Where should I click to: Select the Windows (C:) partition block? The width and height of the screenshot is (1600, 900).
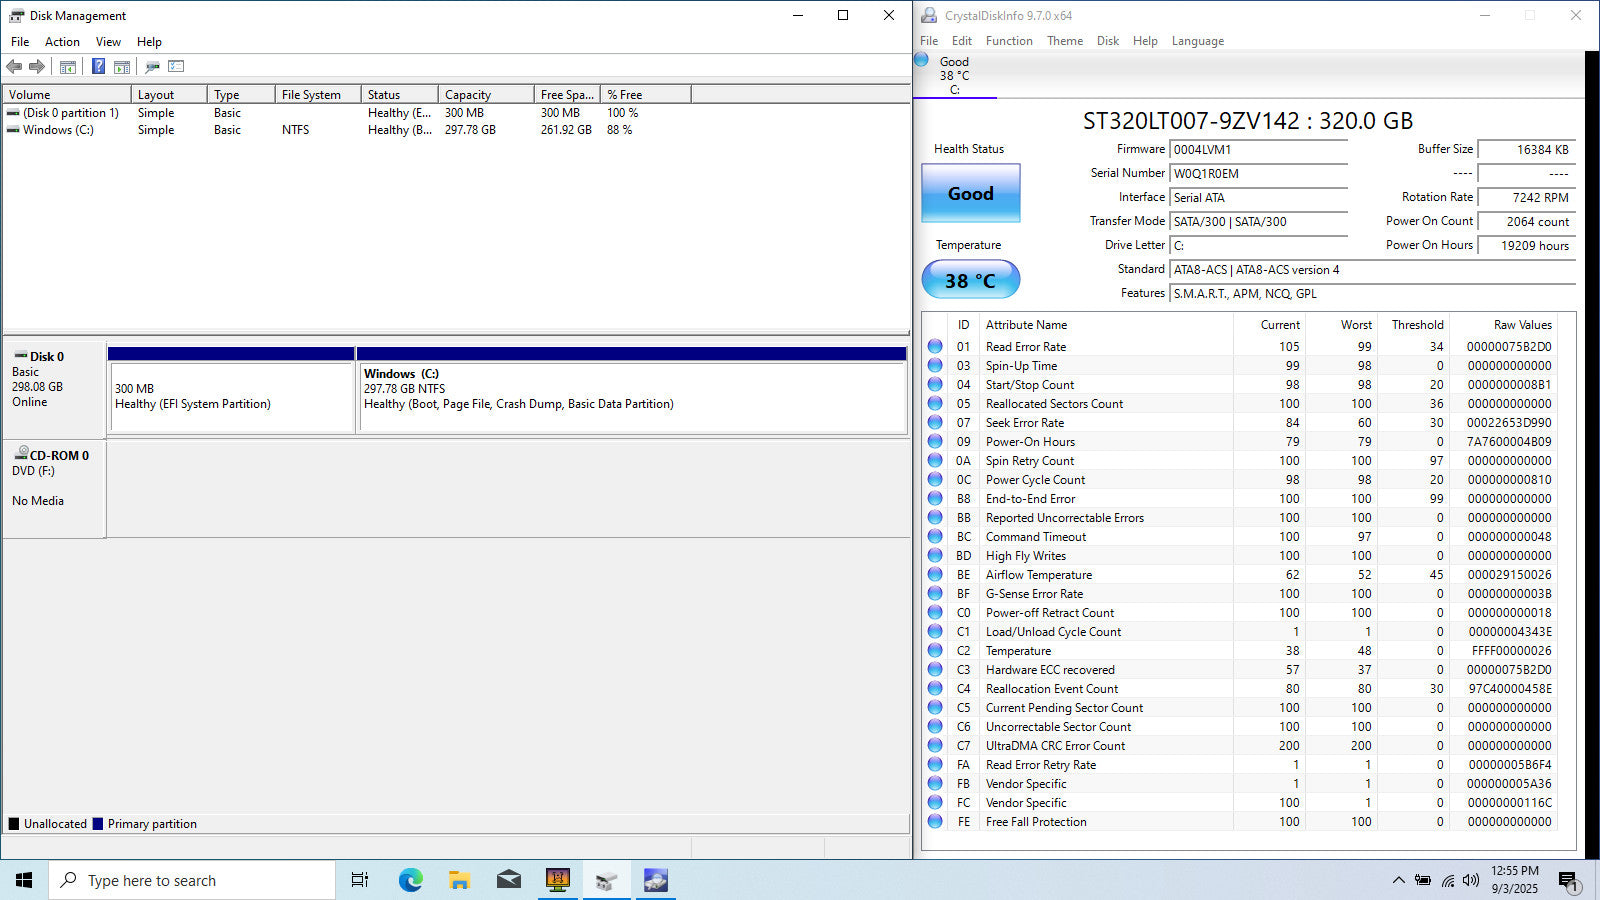[632, 396]
